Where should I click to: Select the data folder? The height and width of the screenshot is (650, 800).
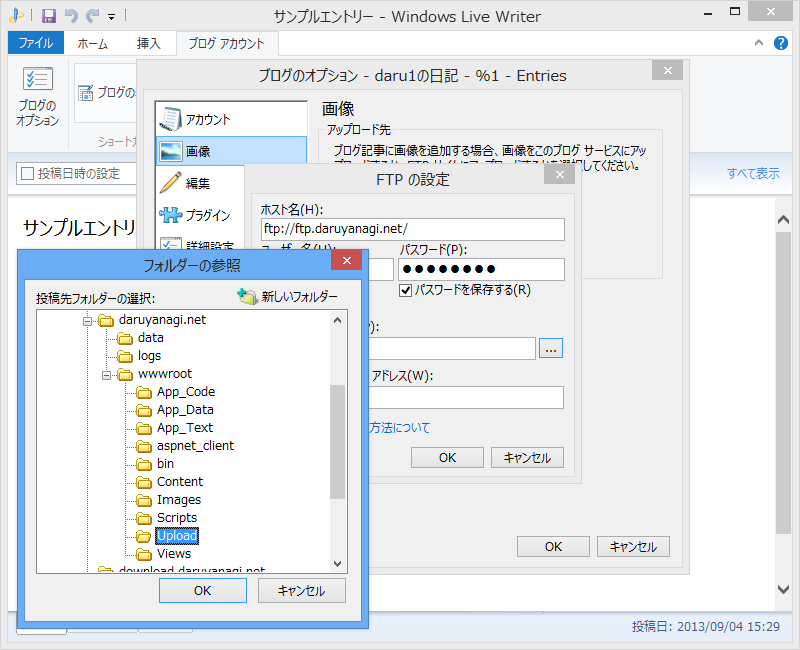151,338
